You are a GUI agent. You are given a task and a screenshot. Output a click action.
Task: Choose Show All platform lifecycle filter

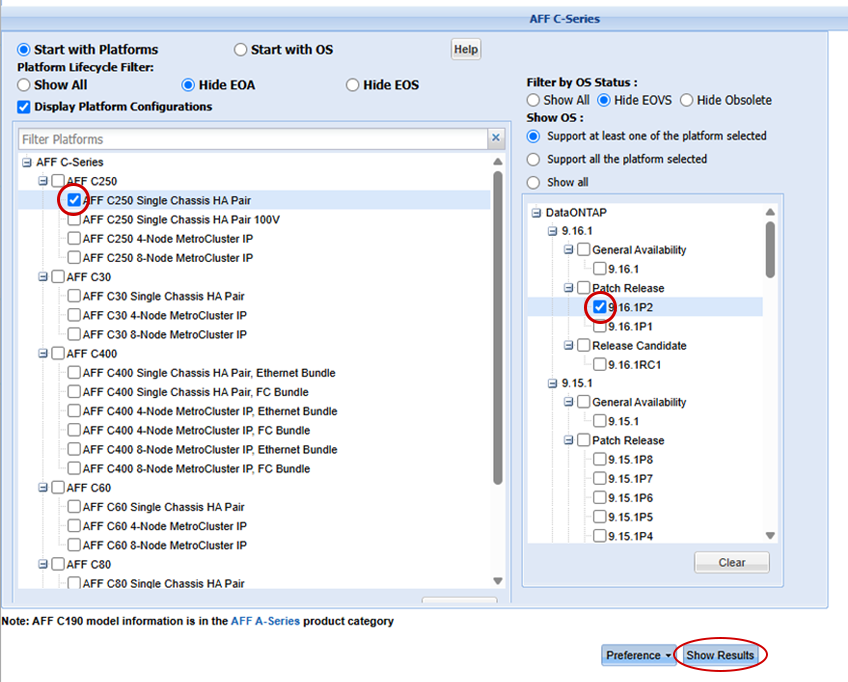23,85
